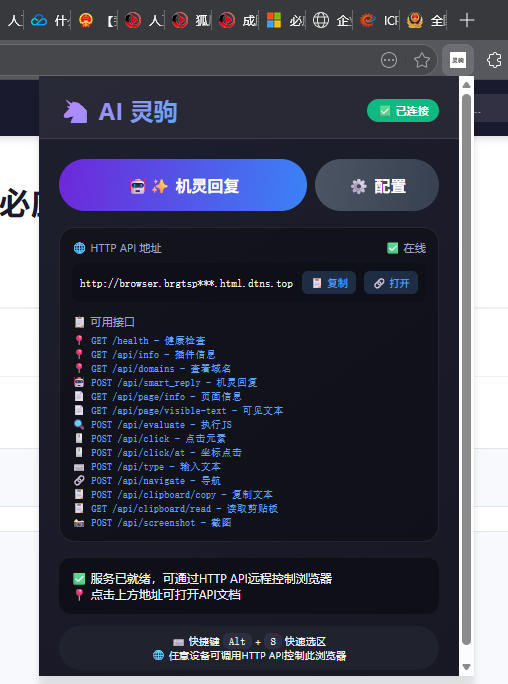
Task: Click the pin icon beside 点击上方地址
Action: coord(79,595)
